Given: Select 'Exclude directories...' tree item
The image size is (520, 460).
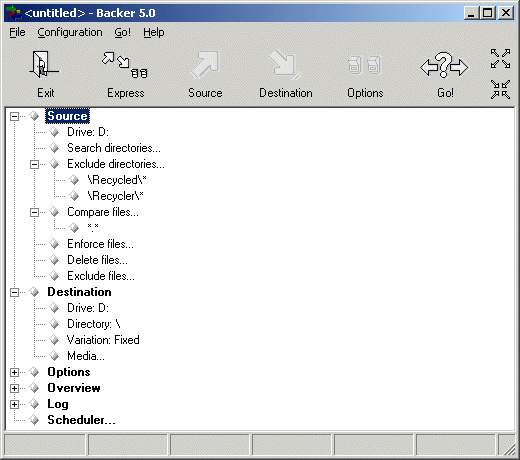Looking at the screenshot, I should [116, 164].
